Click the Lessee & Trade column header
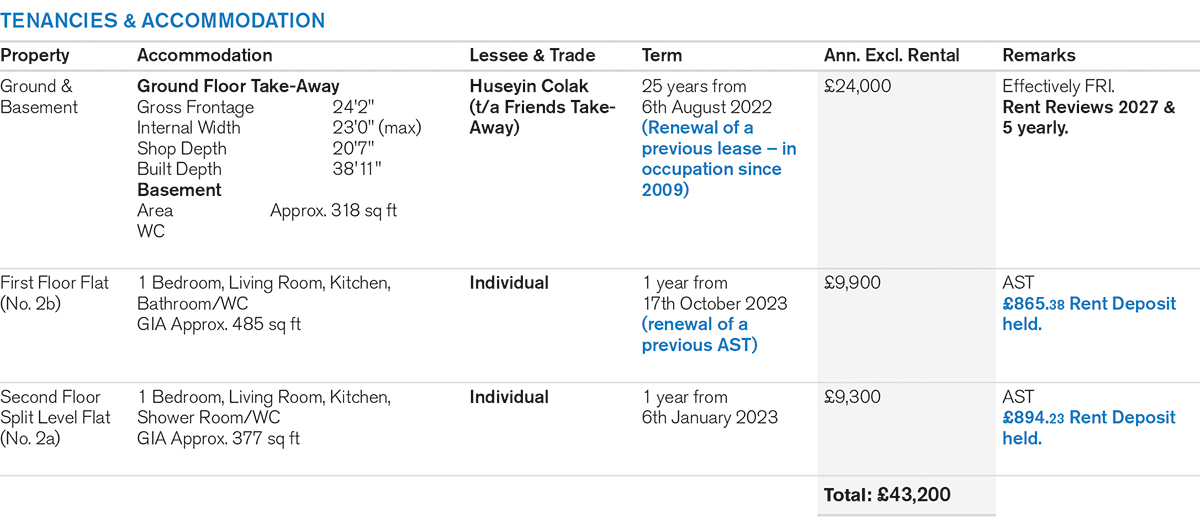 532,56
